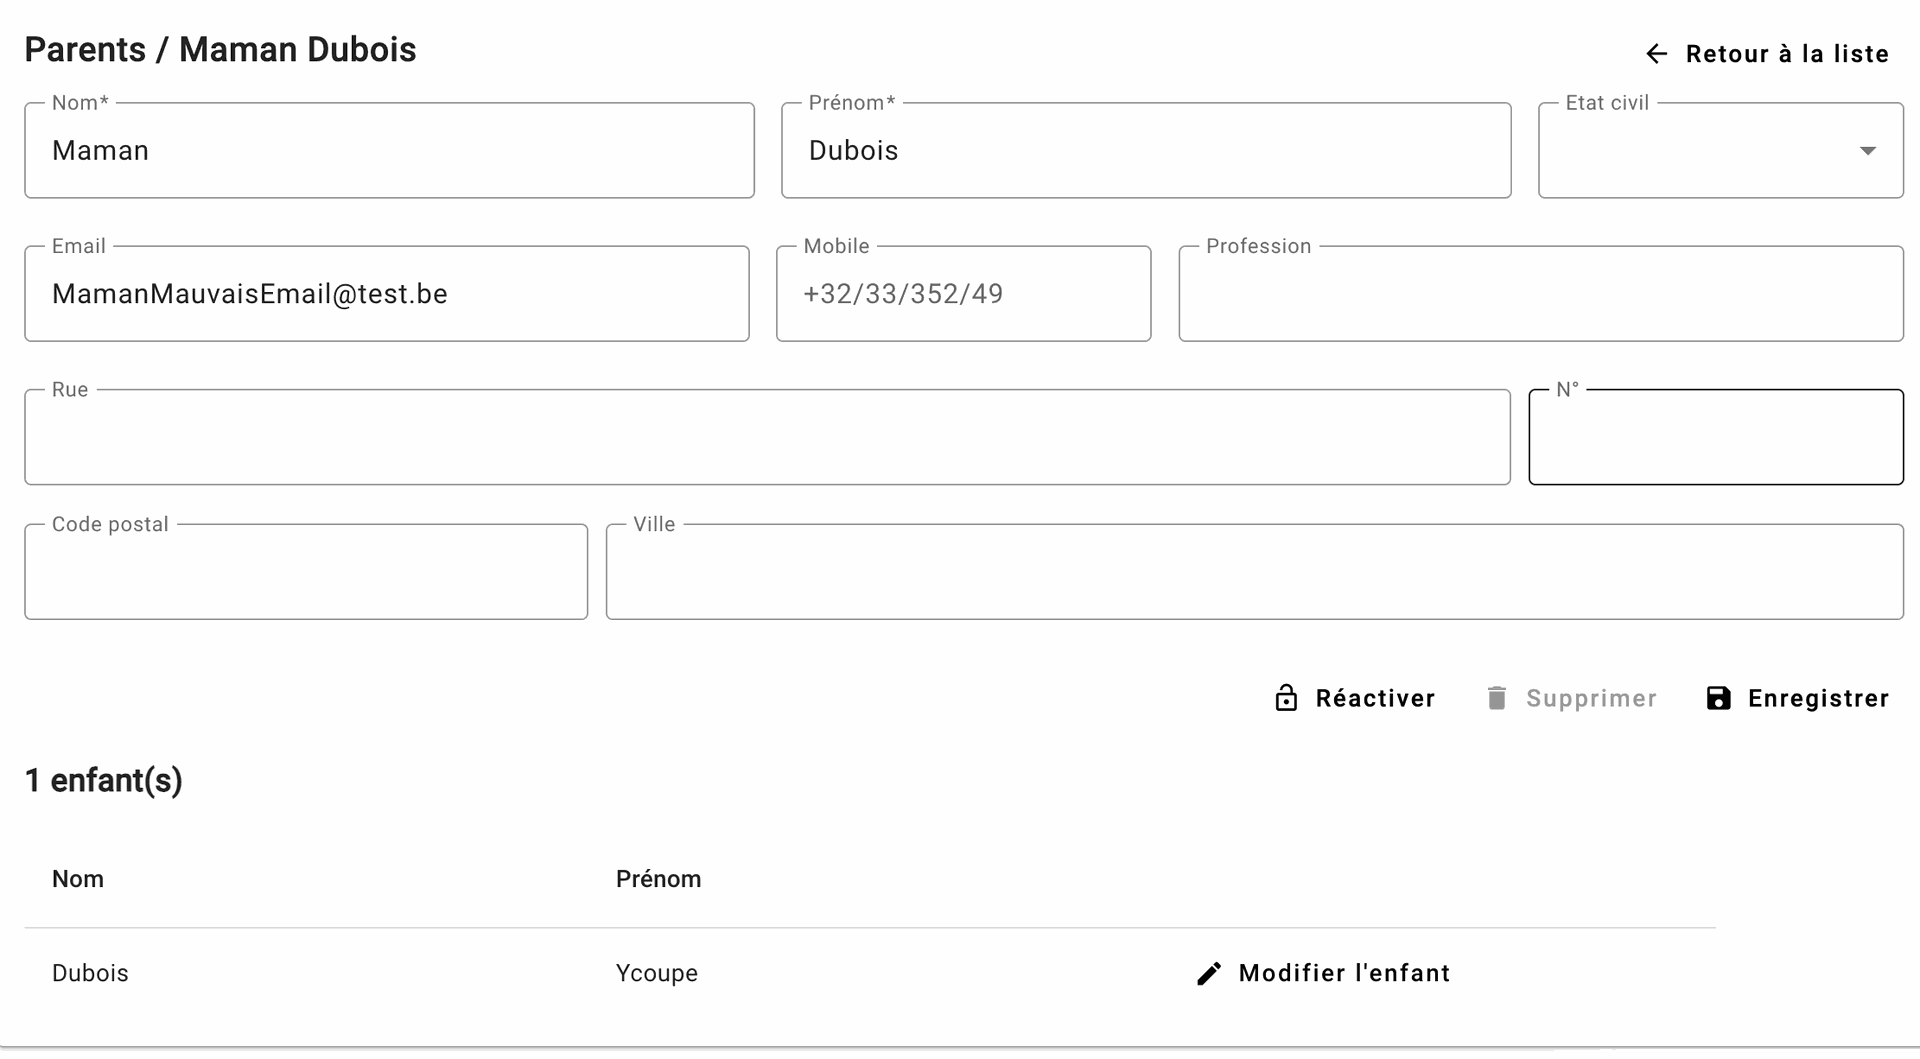
Task: Click the Mobile phone number field
Action: click(963, 294)
